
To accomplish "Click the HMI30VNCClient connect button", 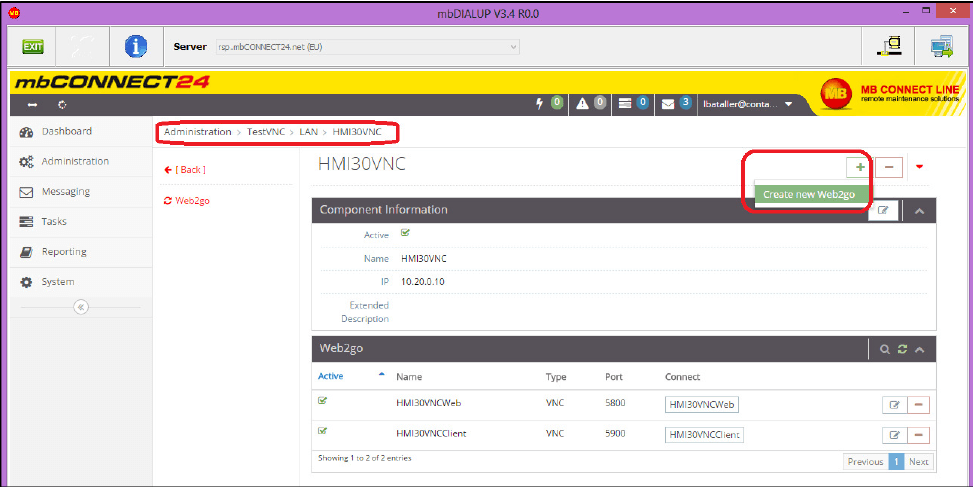I will (x=704, y=435).
